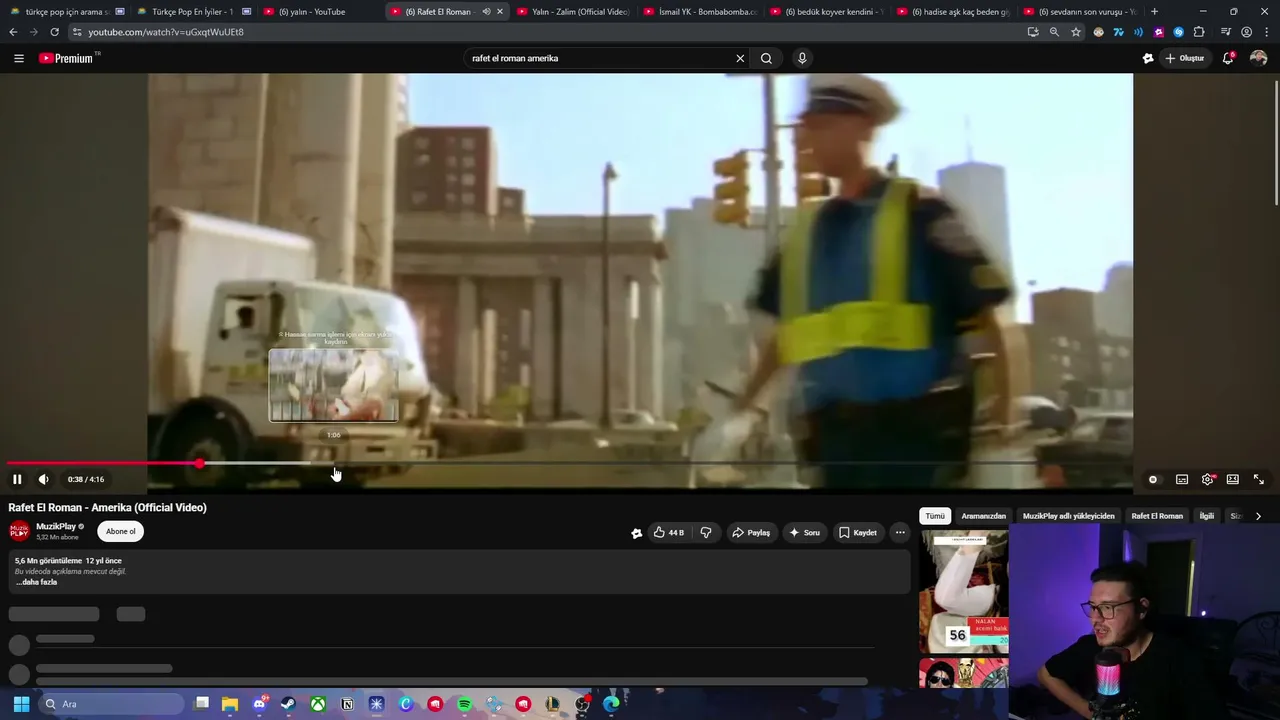The height and width of the screenshot is (720, 1280).
Task: Select the Aramanızdan filter chip
Action: coord(984,516)
